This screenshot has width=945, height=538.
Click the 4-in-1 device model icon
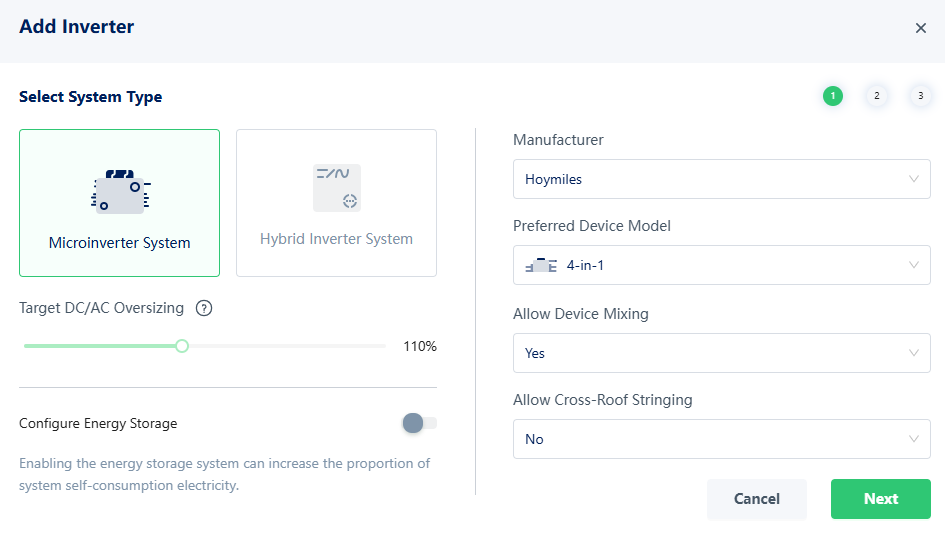click(x=541, y=265)
